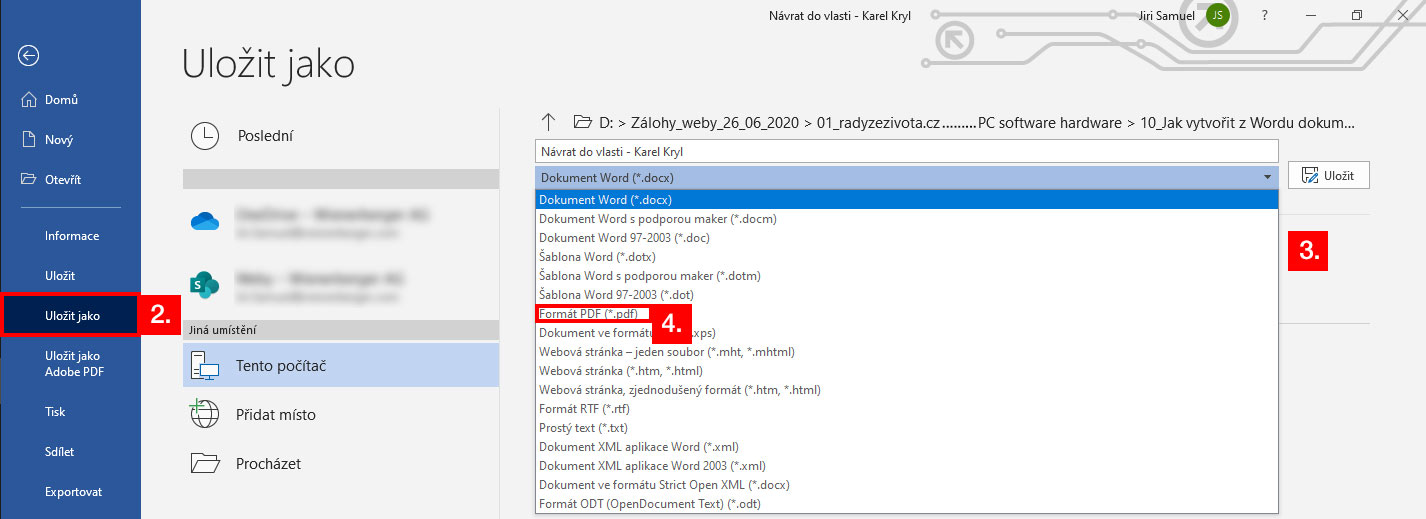The height and width of the screenshot is (519, 1426).
Task: Select Šablona Word s podporou maker (*.dotm)
Action: point(906,275)
